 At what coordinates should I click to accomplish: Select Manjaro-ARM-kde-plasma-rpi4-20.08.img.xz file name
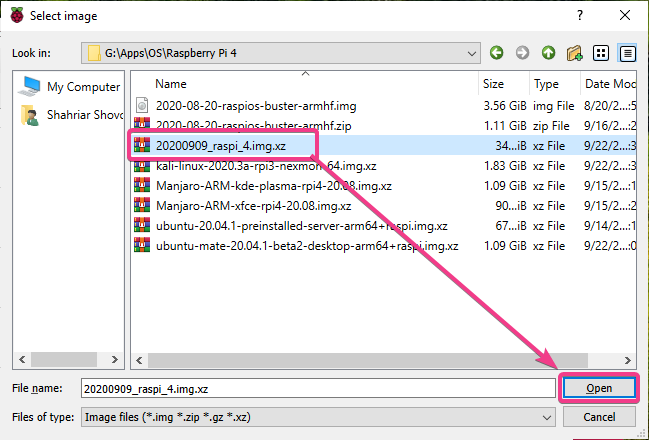click(x=274, y=186)
